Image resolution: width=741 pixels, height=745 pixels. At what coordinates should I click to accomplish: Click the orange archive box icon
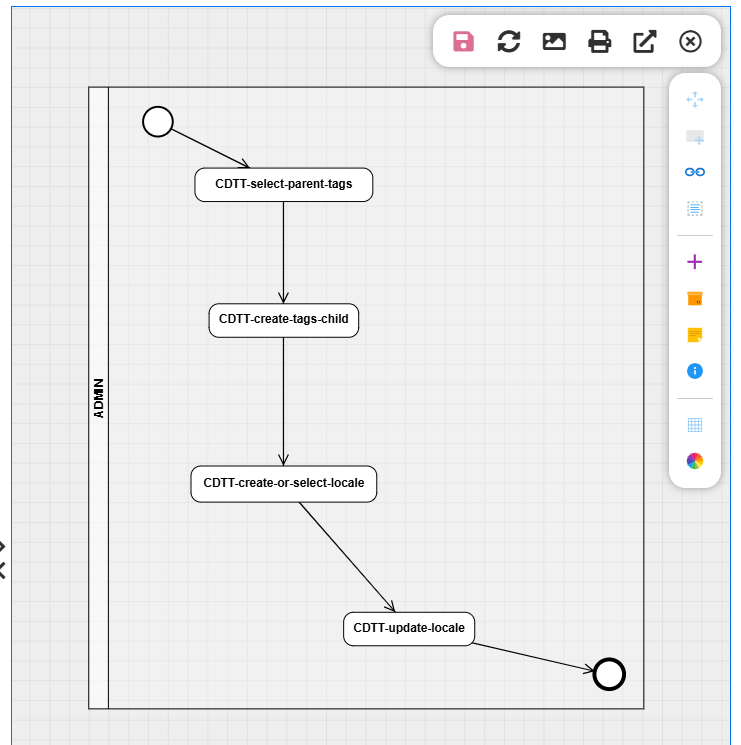(x=695, y=298)
